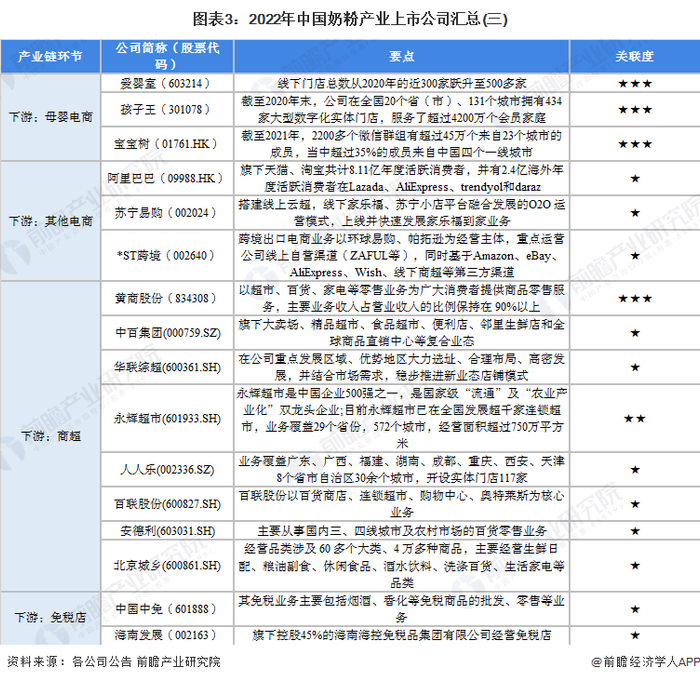
Task: Select company cell '孩子王（301078）'
Action: 167,109
